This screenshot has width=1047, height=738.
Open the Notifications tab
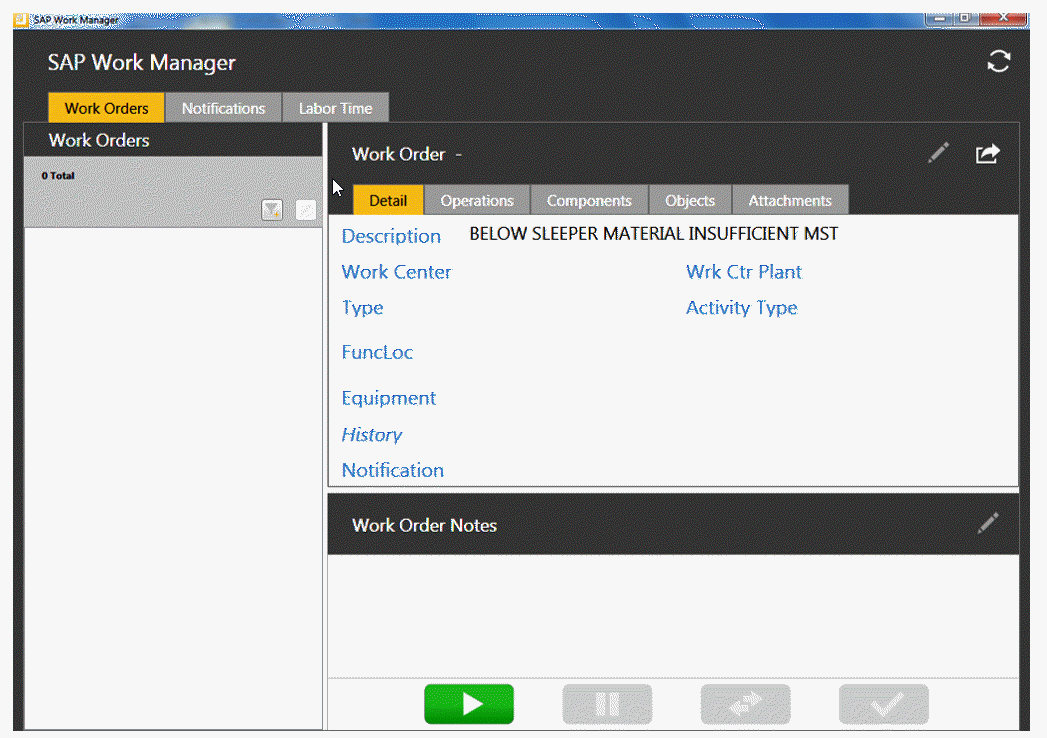223,108
